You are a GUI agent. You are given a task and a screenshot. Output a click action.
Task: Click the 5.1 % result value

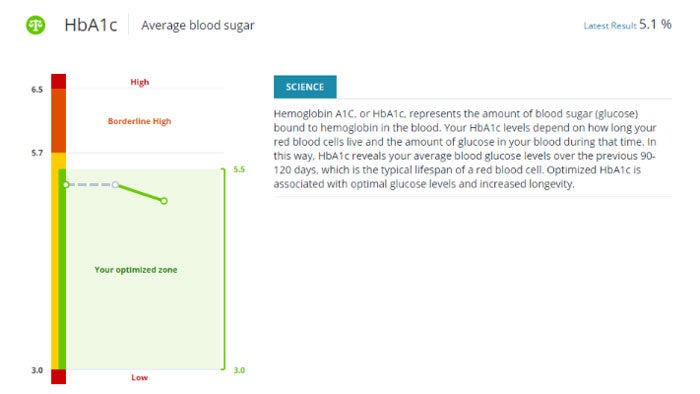tap(655, 25)
